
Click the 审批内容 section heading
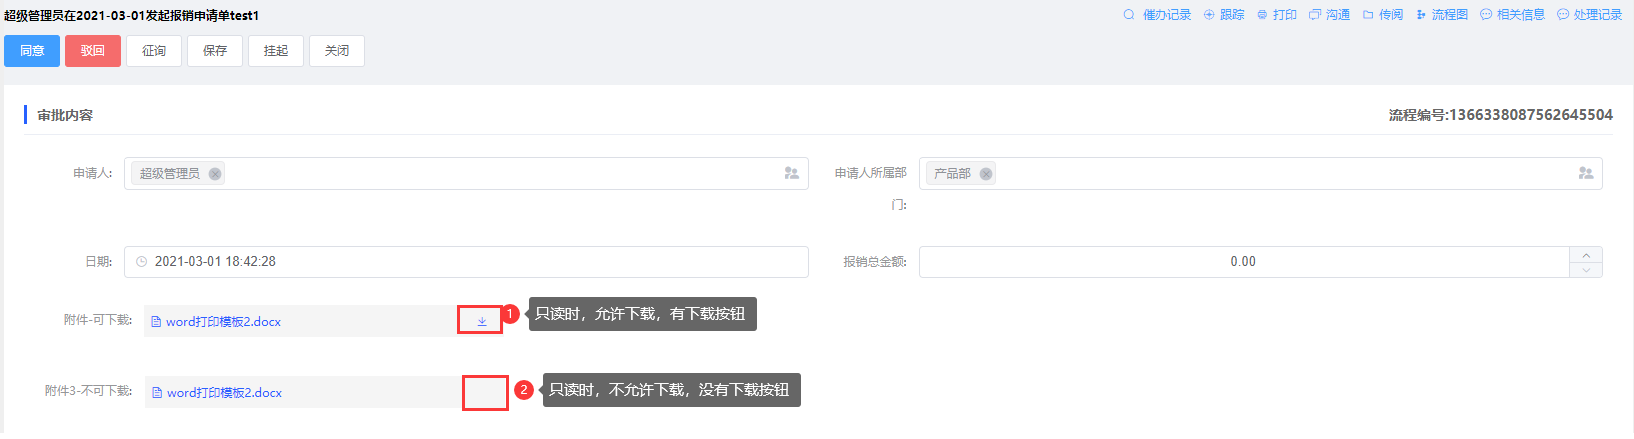click(65, 115)
